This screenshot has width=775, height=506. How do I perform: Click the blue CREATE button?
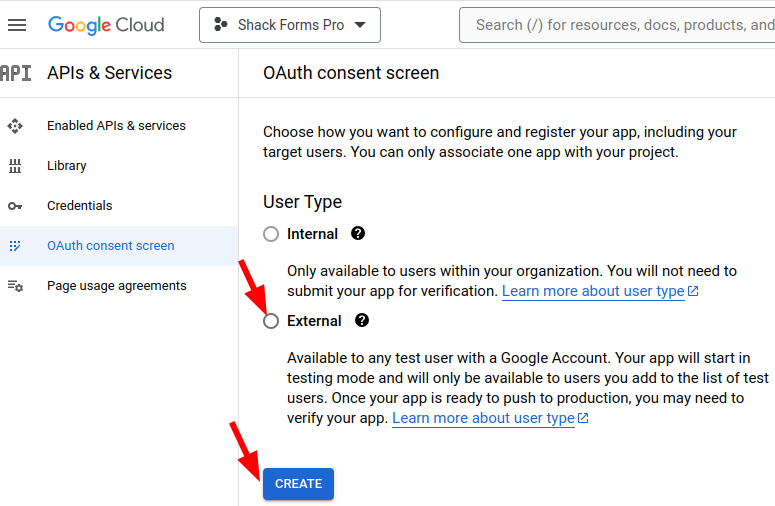tap(299, 484)
